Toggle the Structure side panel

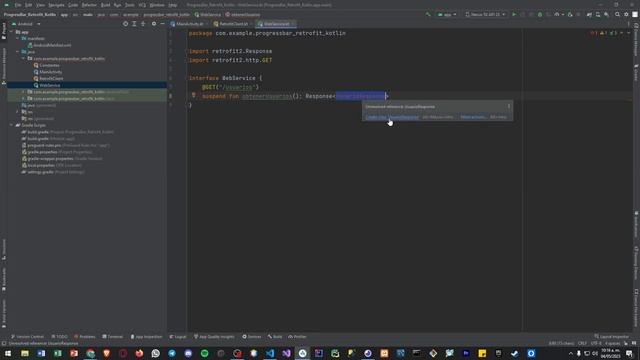(x=4, y=249)
